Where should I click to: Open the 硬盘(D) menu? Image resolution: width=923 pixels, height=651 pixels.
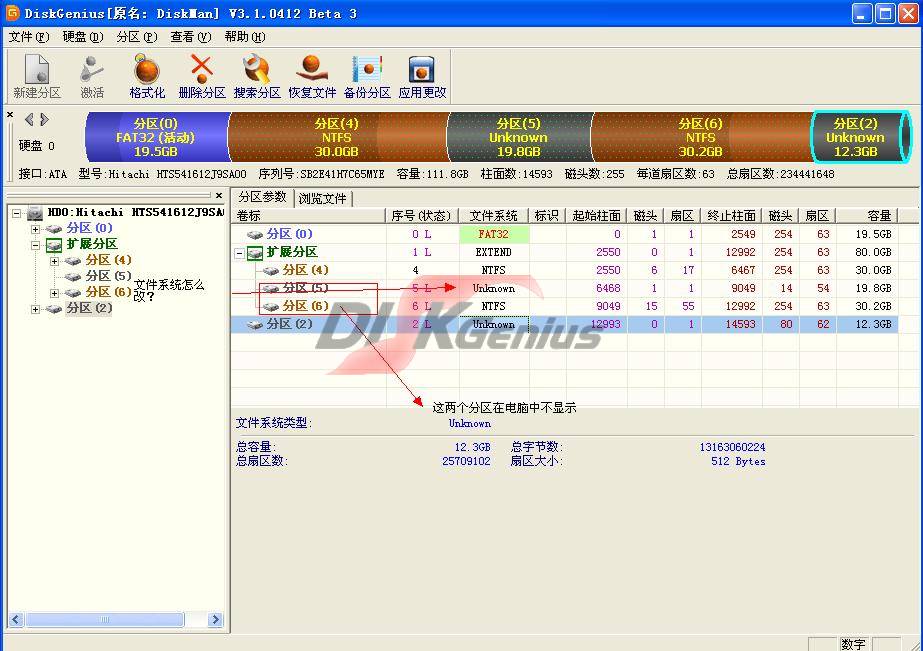[x=83, y=37]
